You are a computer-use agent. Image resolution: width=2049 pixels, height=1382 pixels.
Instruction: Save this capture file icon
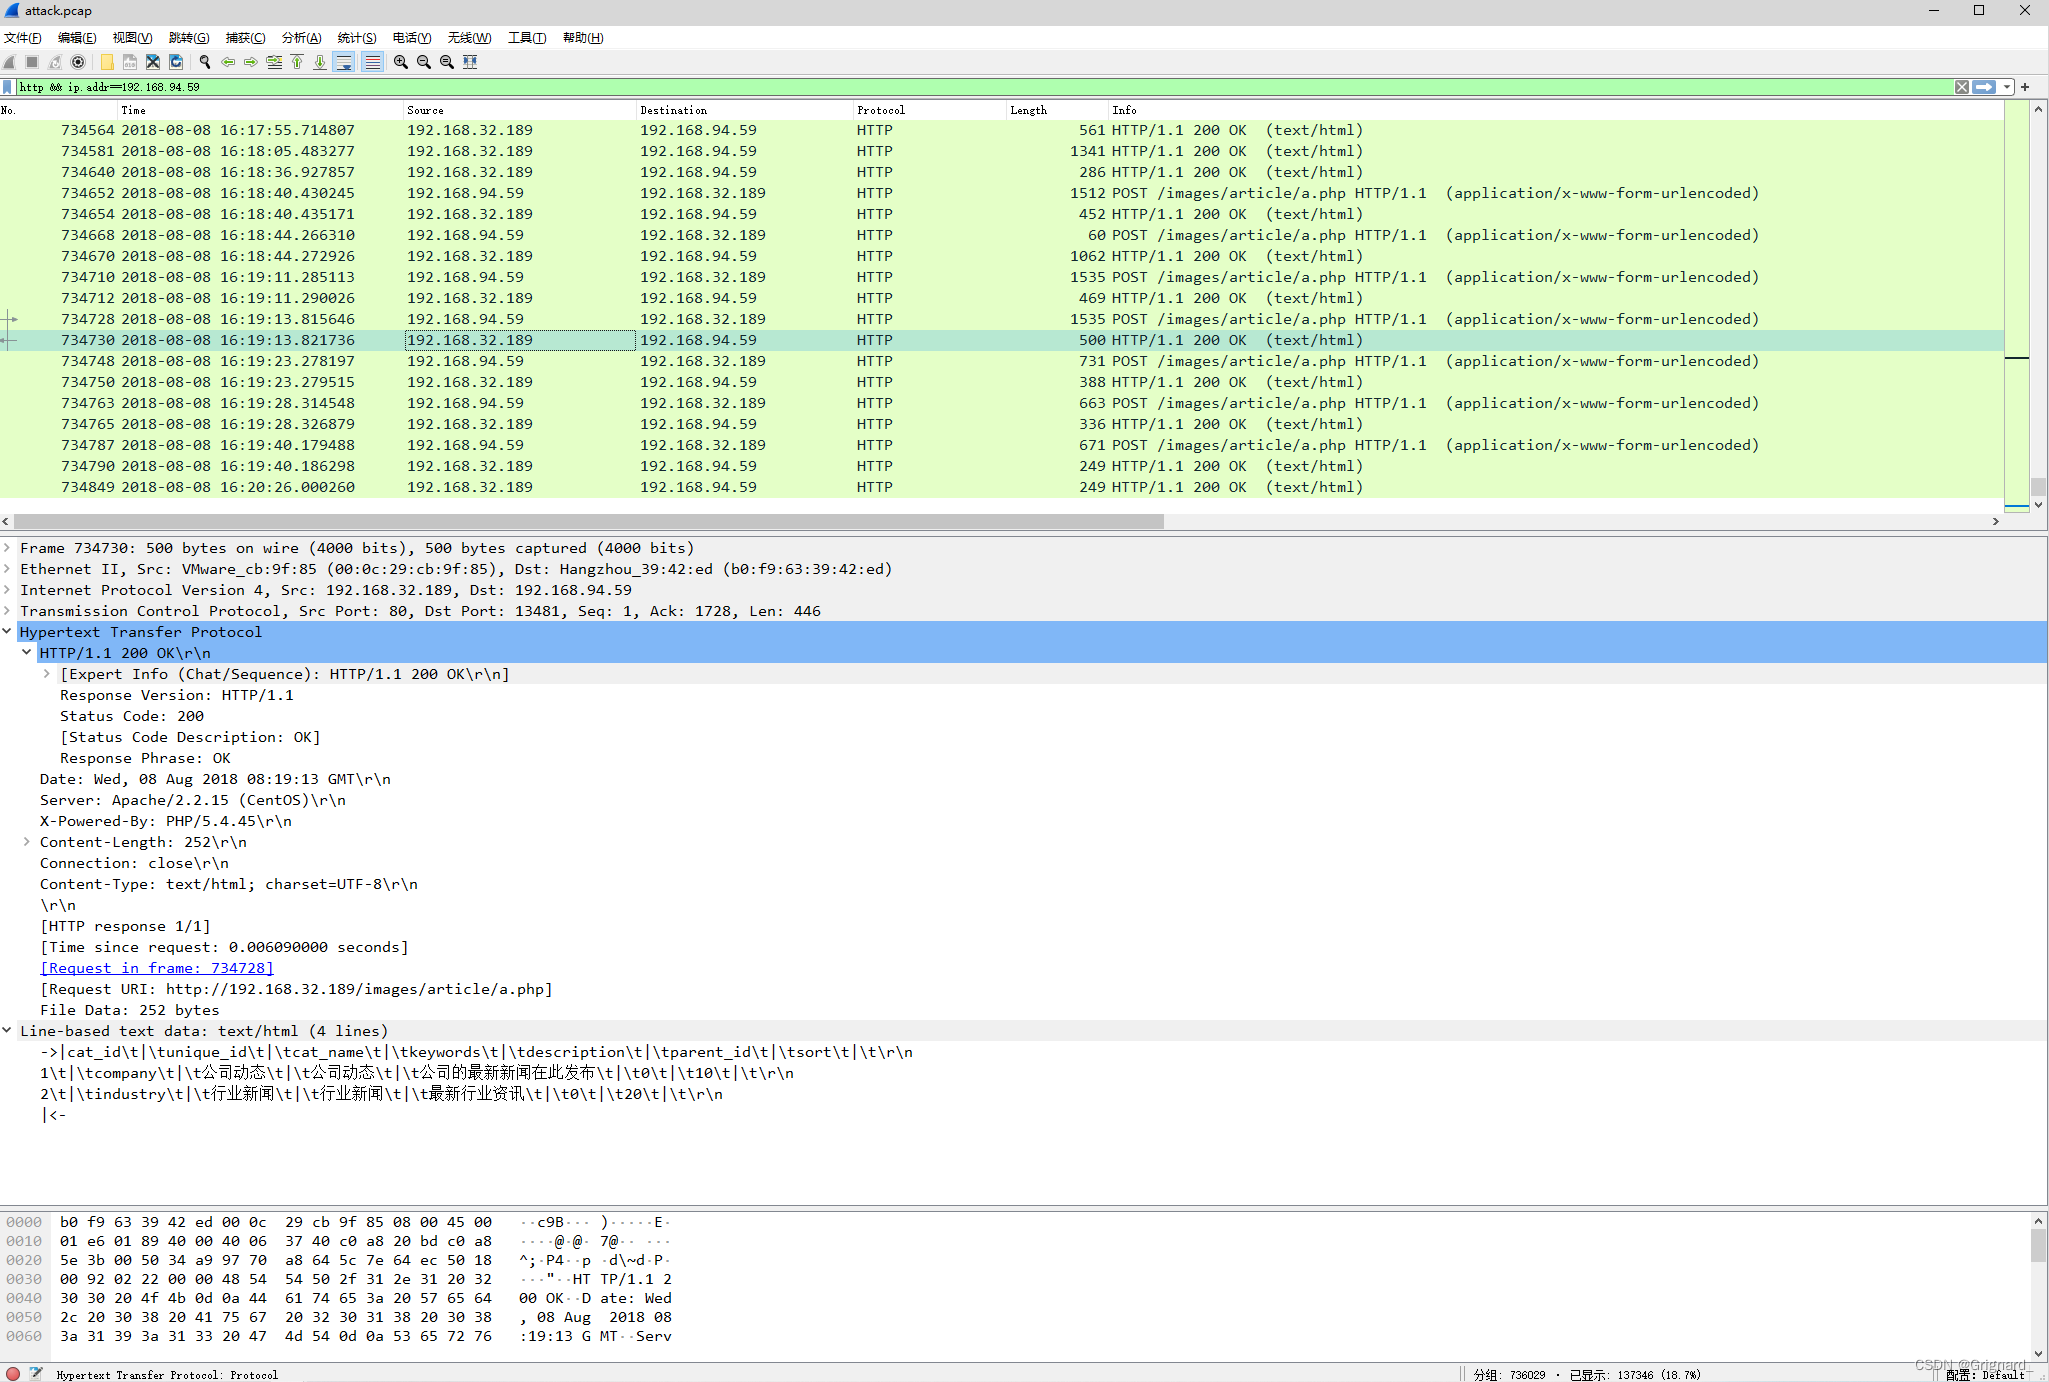[130, 62]
